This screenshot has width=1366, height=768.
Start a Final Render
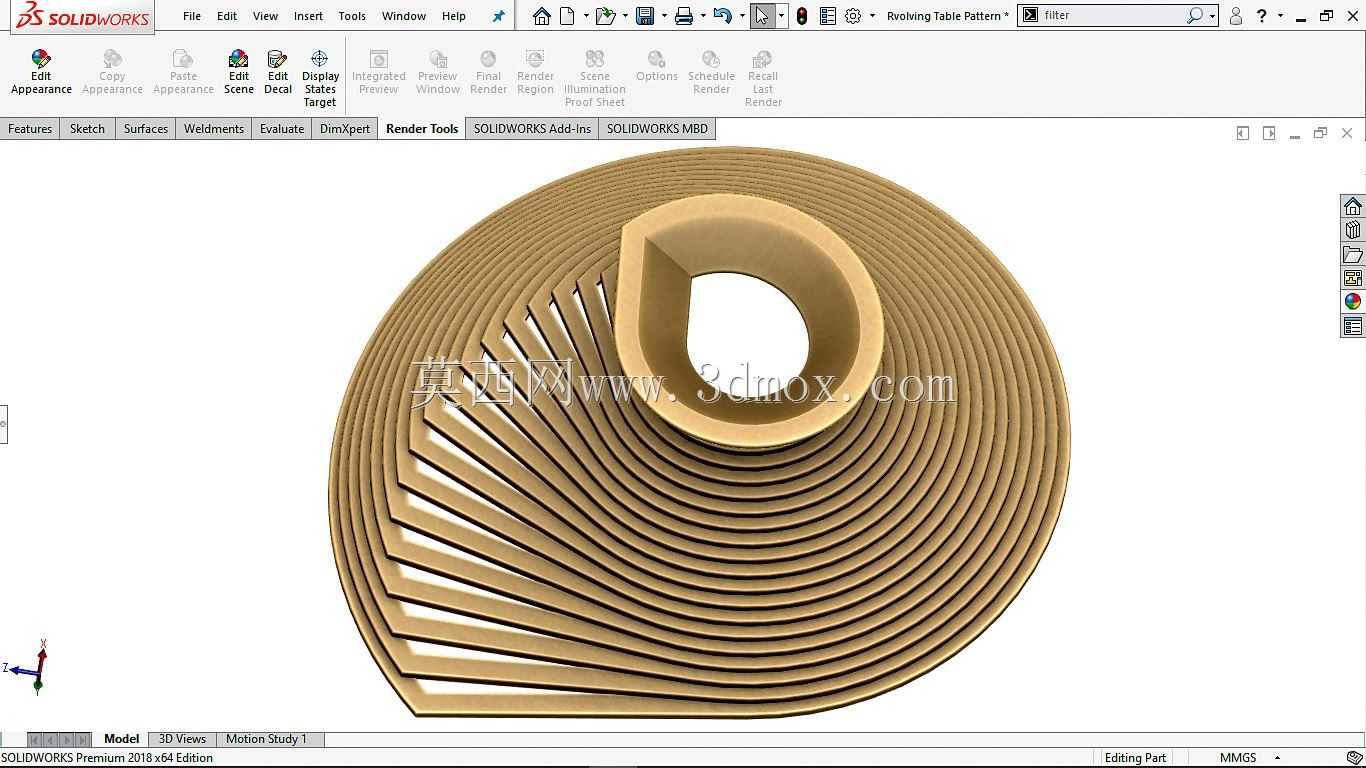488,72
